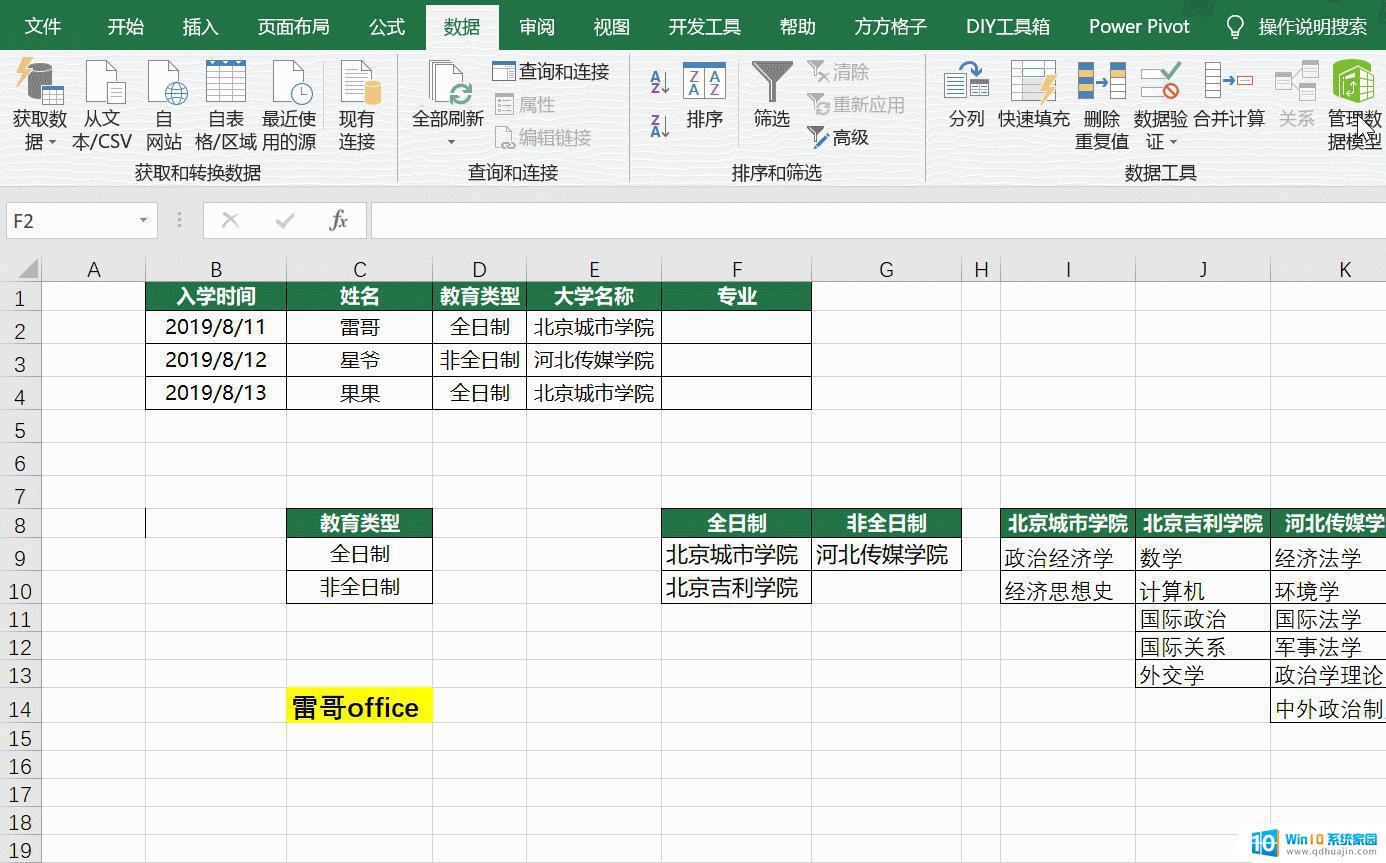Sort ascending with the A-Z icon
The image size is (1386, 863).
(659, 82)
